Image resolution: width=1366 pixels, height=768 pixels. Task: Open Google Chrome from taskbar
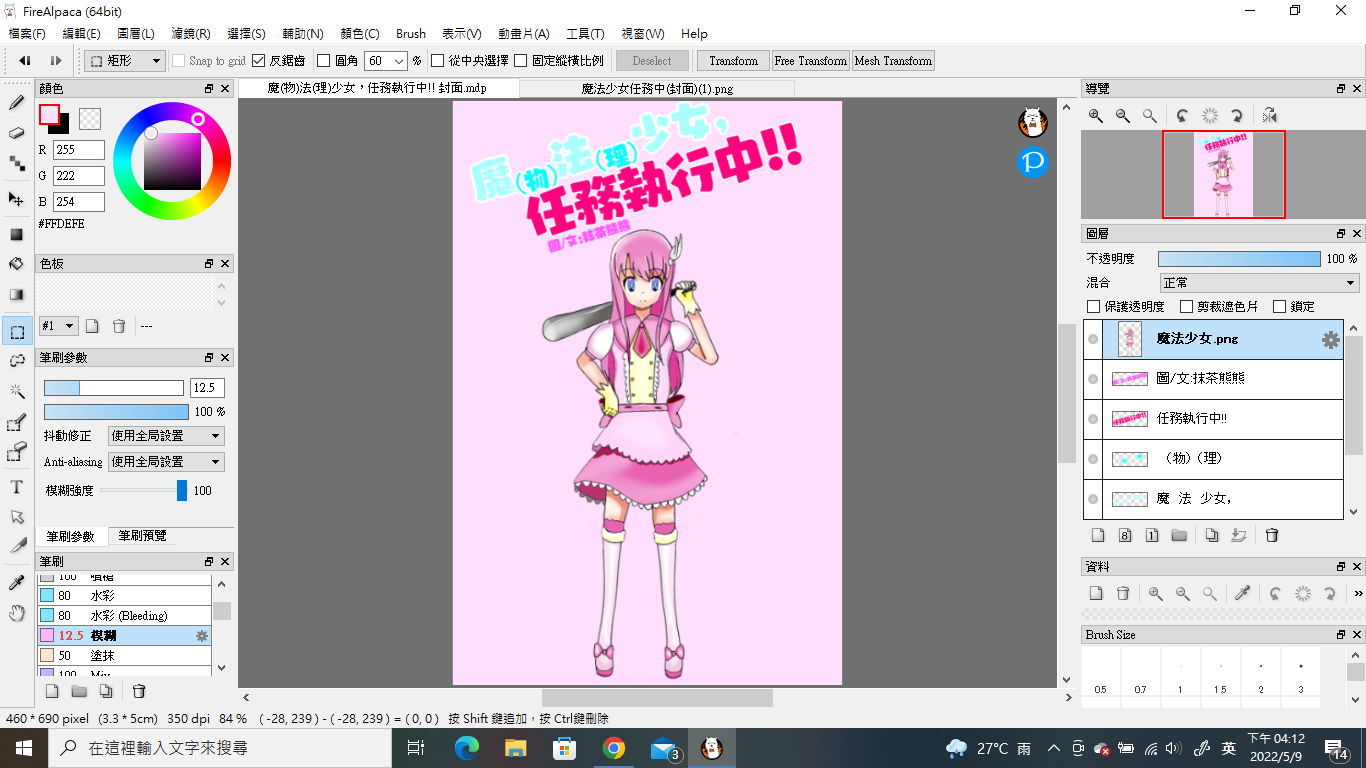(x=614, y=748)
